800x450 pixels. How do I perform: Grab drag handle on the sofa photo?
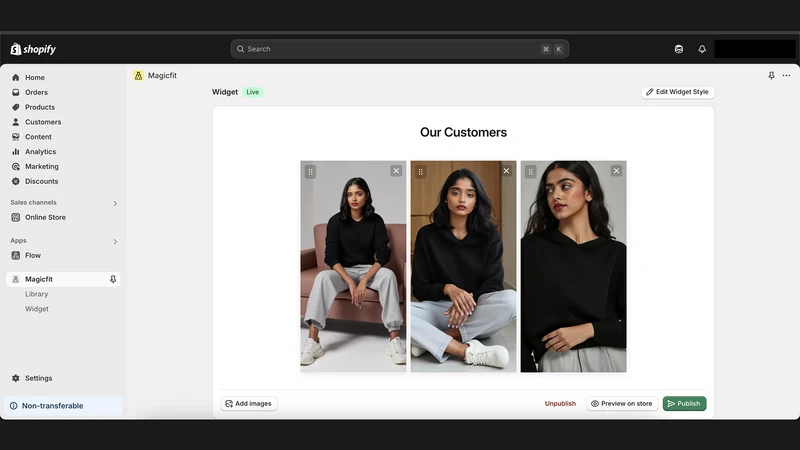tap(310, 171)
